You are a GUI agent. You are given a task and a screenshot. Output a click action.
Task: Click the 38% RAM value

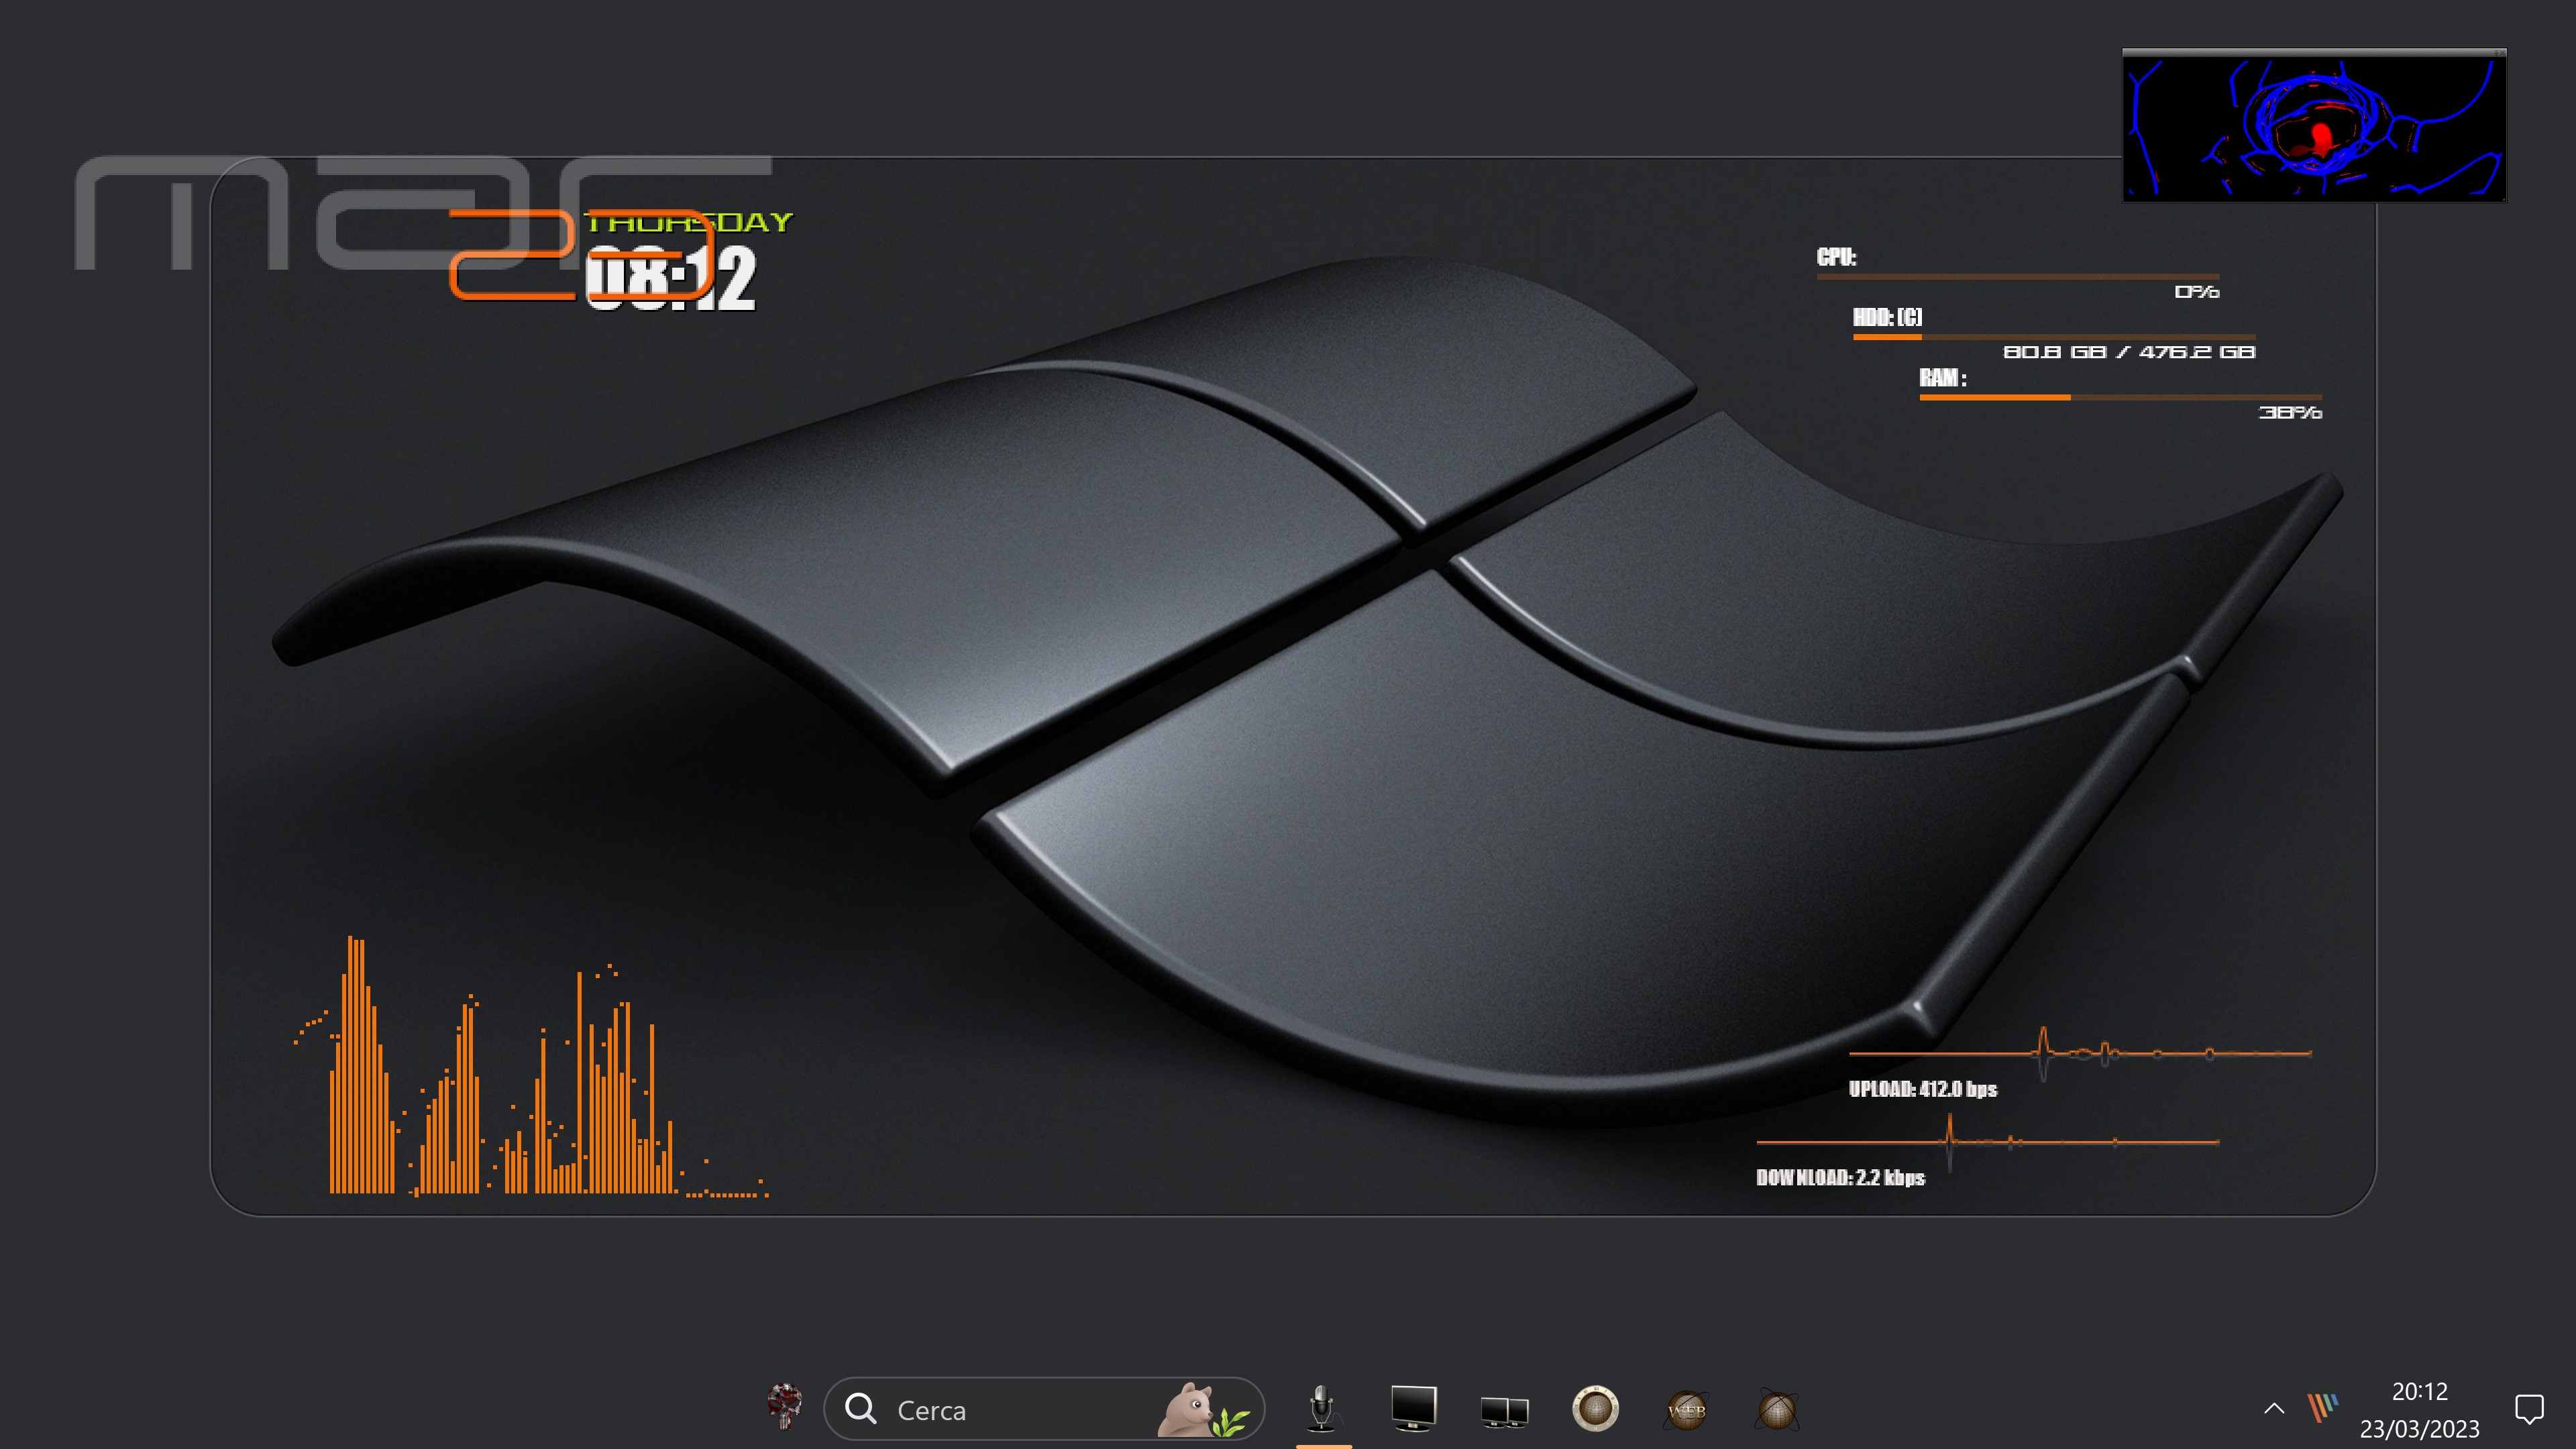(x=2290, y=412)
